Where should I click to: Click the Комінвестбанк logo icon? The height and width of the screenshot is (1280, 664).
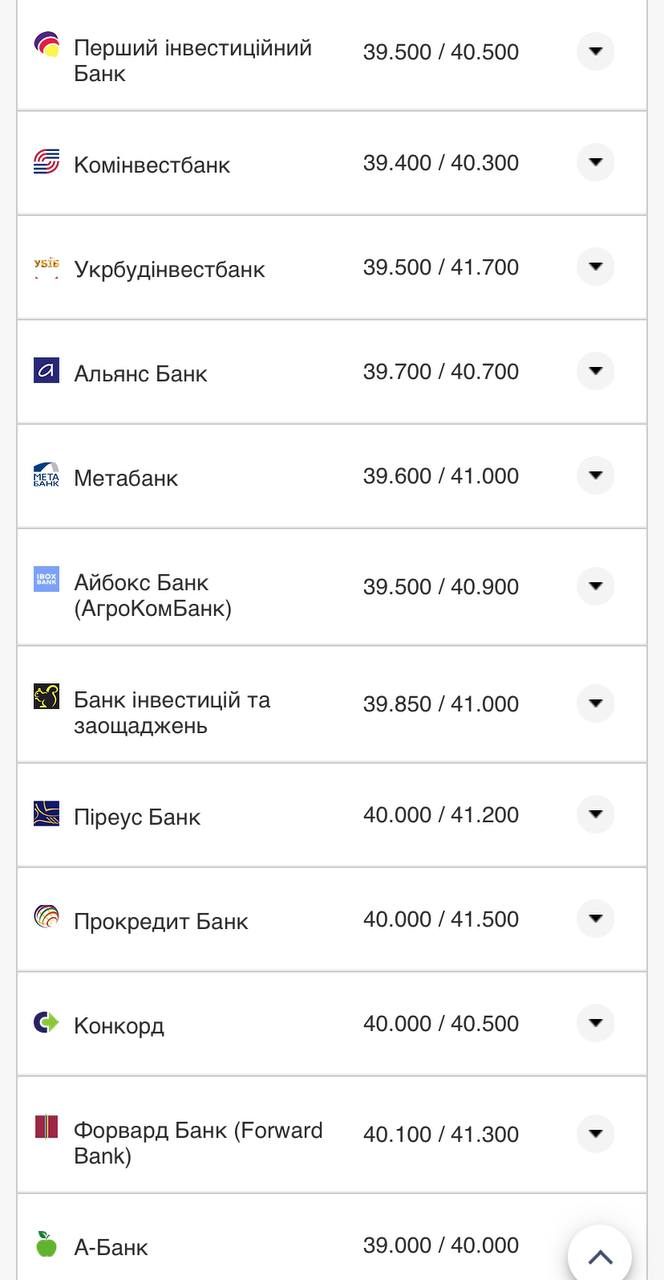(x=46, y=162)
